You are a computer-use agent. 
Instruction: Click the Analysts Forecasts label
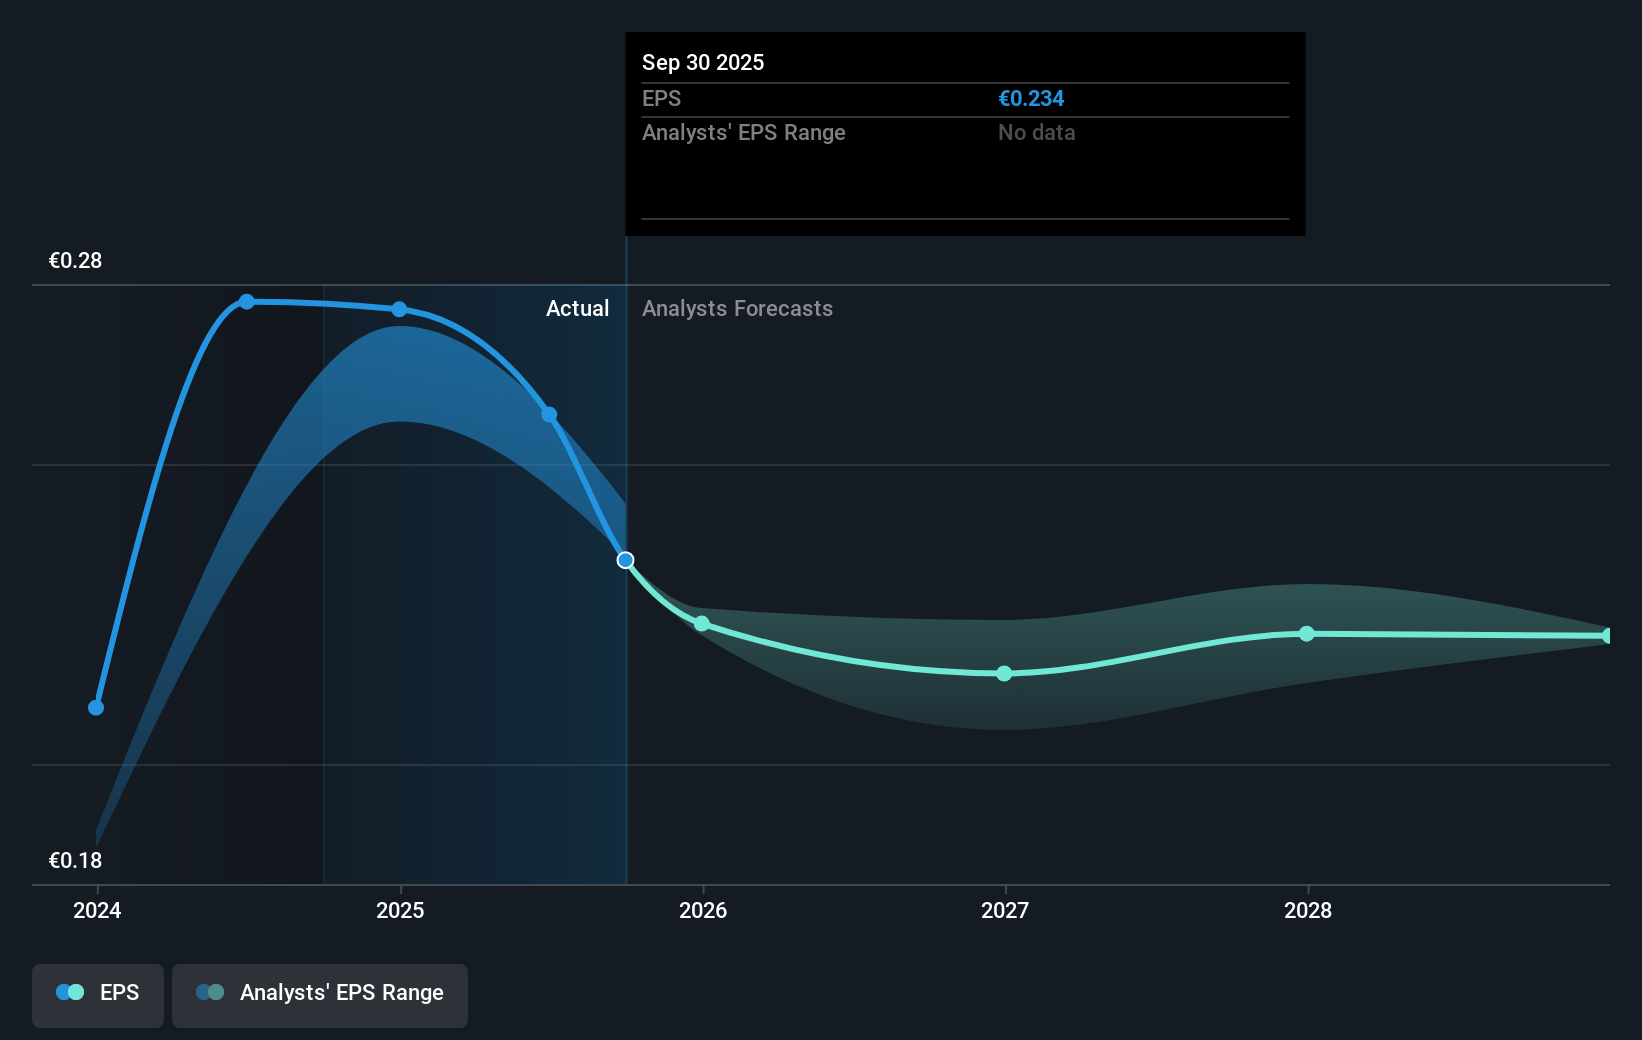tap(737, 309)
